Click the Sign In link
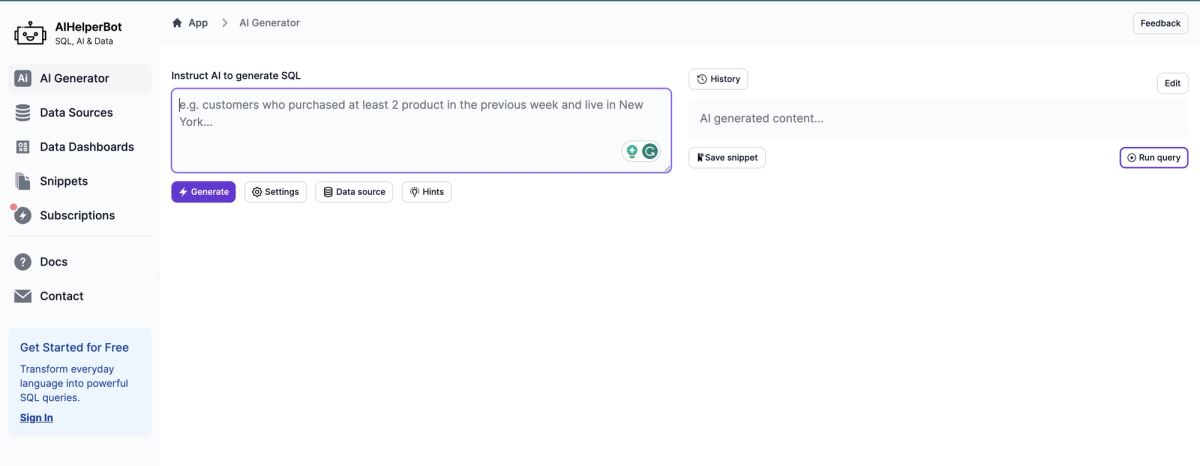 click(x=36, y=418)
